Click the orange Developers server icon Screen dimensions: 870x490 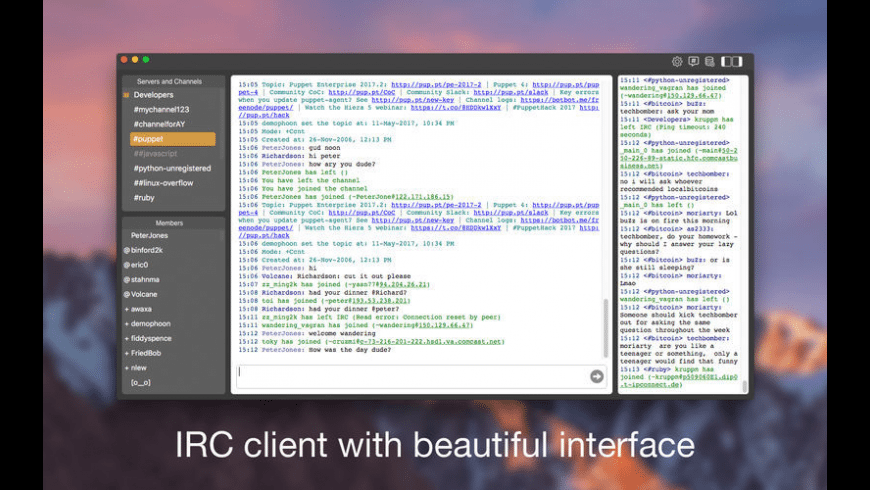[126, 95]
